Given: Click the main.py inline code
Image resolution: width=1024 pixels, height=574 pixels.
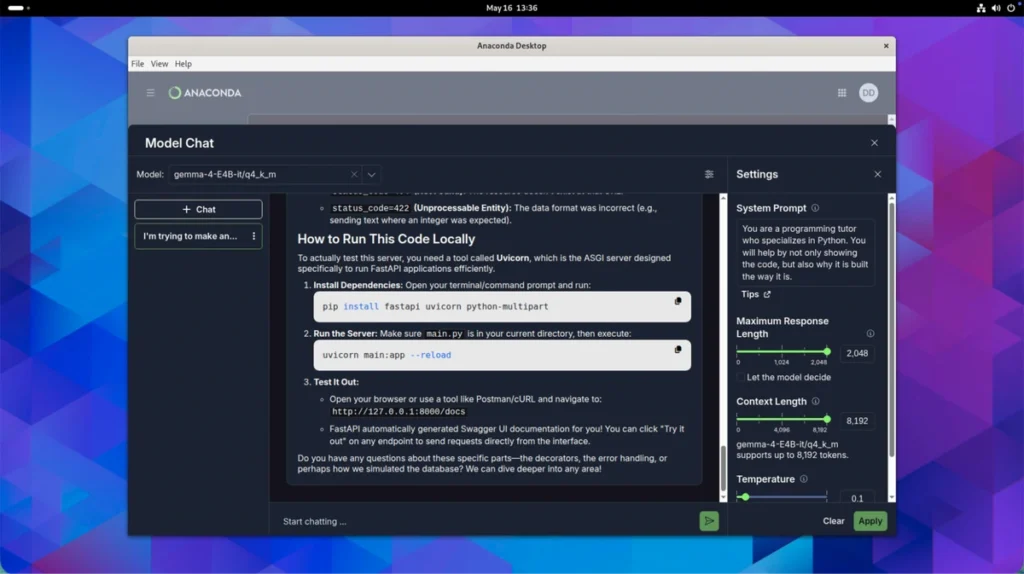Looking at the screenshot, I should (x=444, y=334).
